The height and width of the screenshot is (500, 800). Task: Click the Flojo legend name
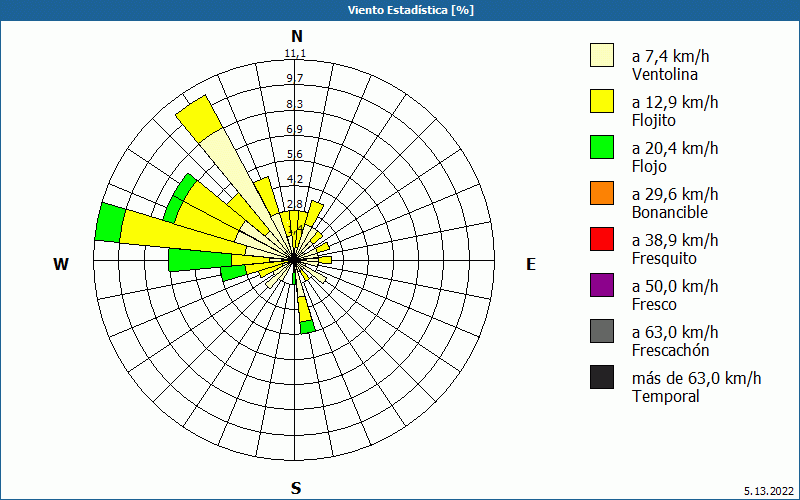click(649, 166)
